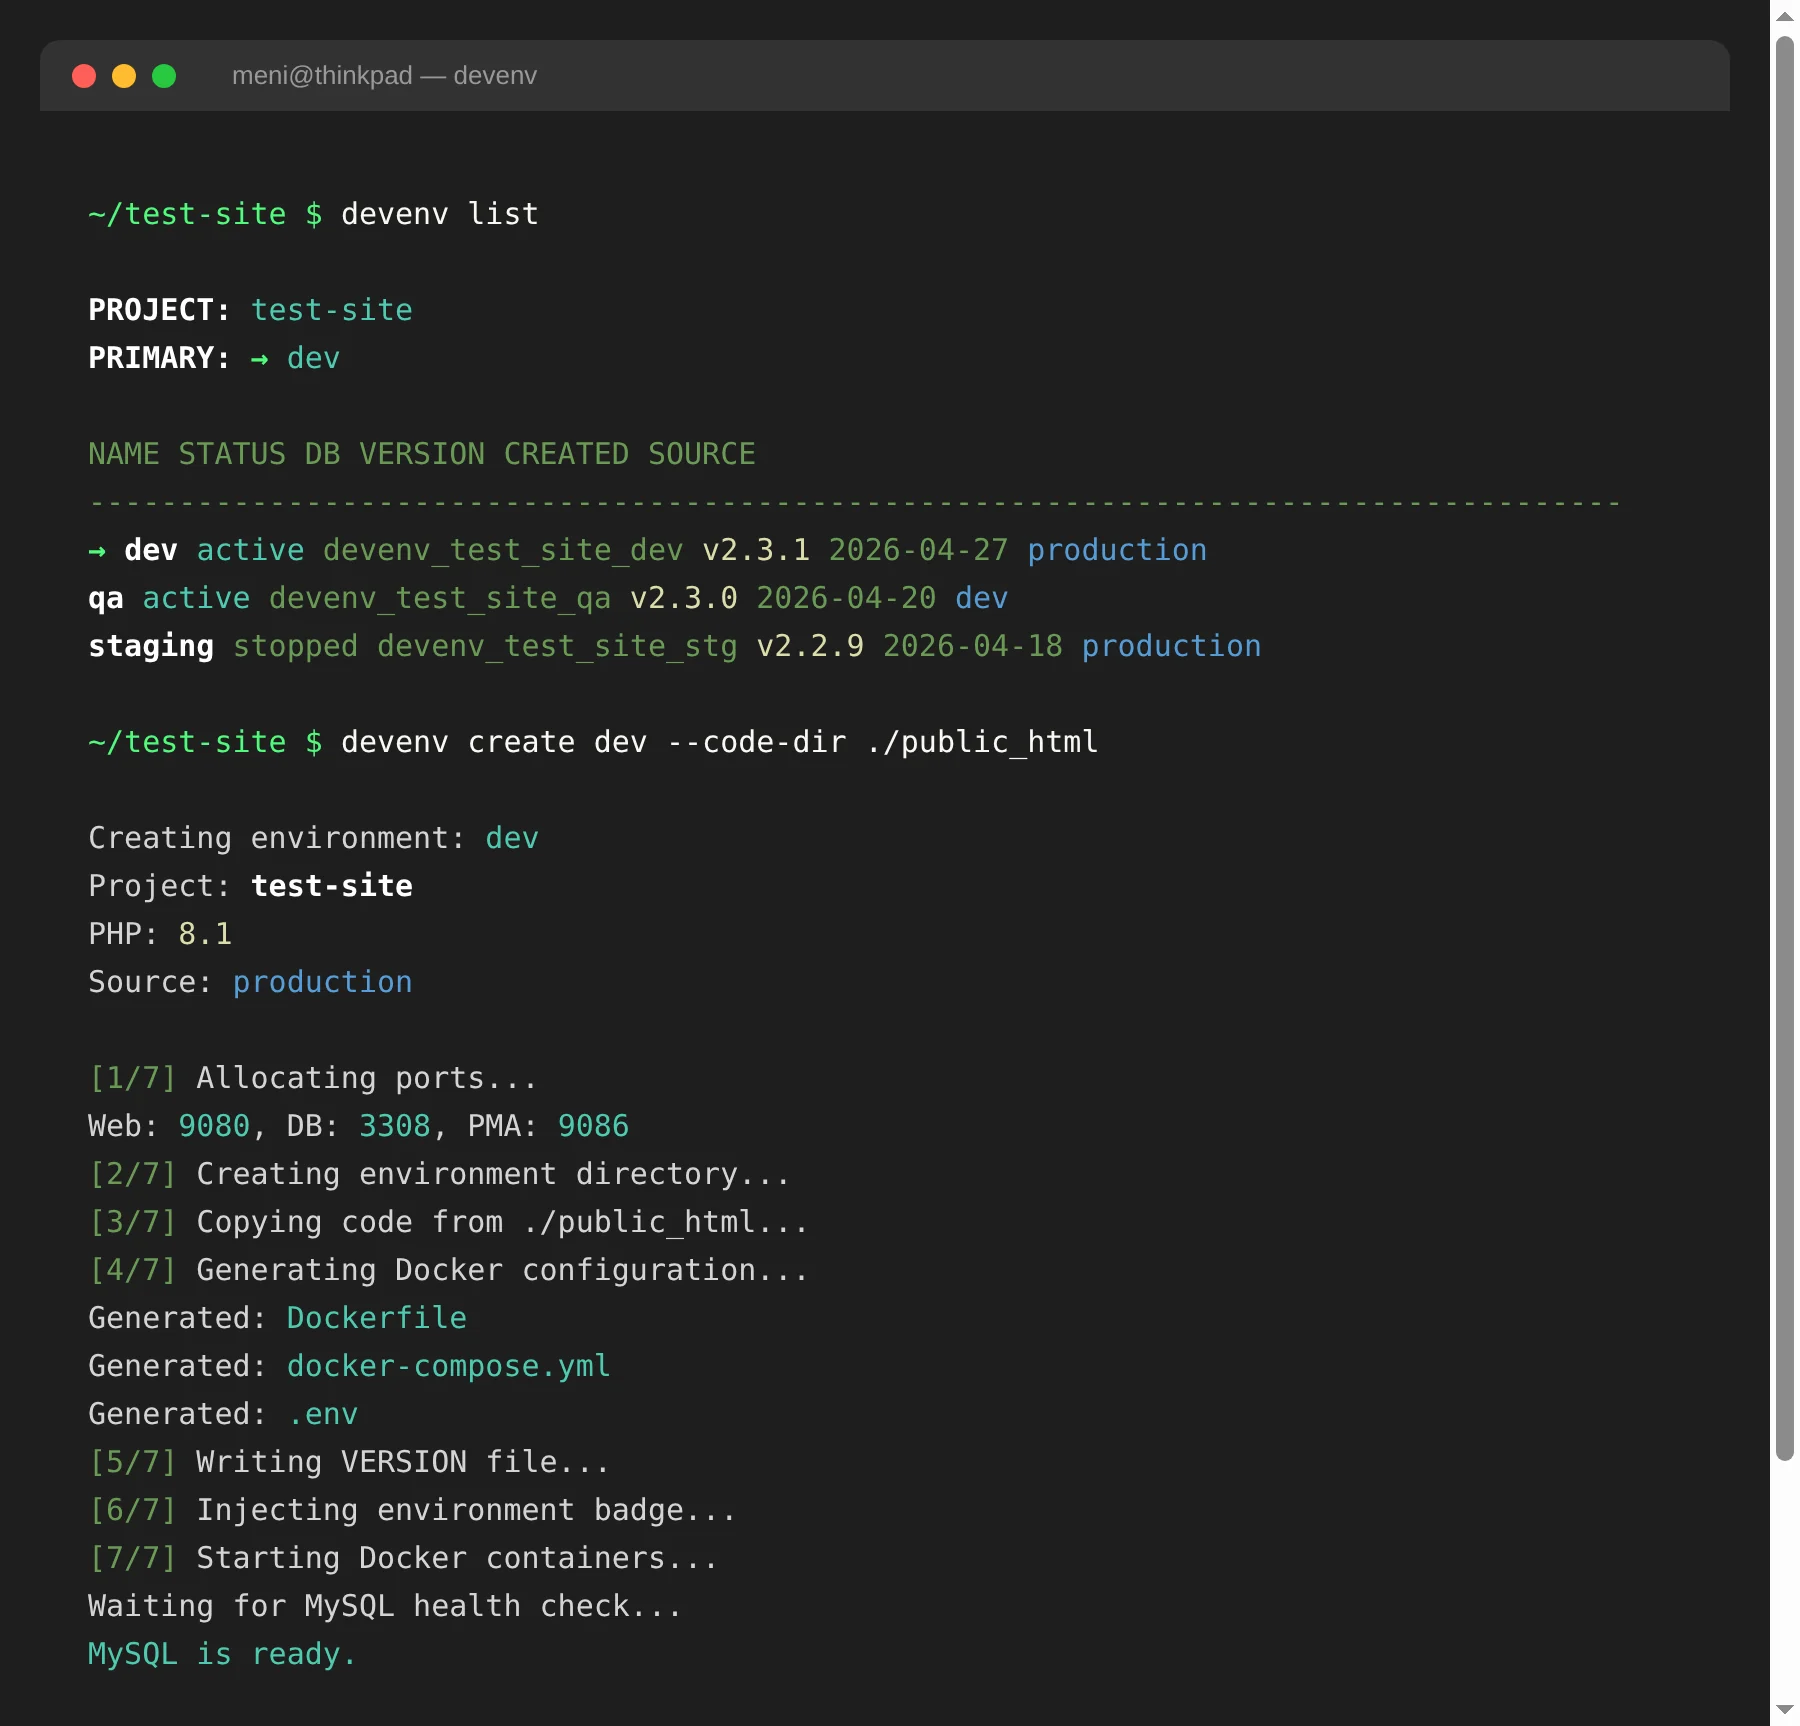Click '[3/7] Copying code from ./public_html...' line
The width and height of the screenshot is (1800, 1726).
tap(449, 1222)
